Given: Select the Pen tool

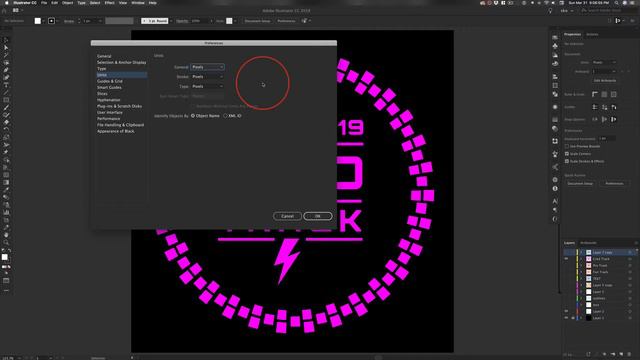Looking at the screenshot, I should [x=6, y=70].
